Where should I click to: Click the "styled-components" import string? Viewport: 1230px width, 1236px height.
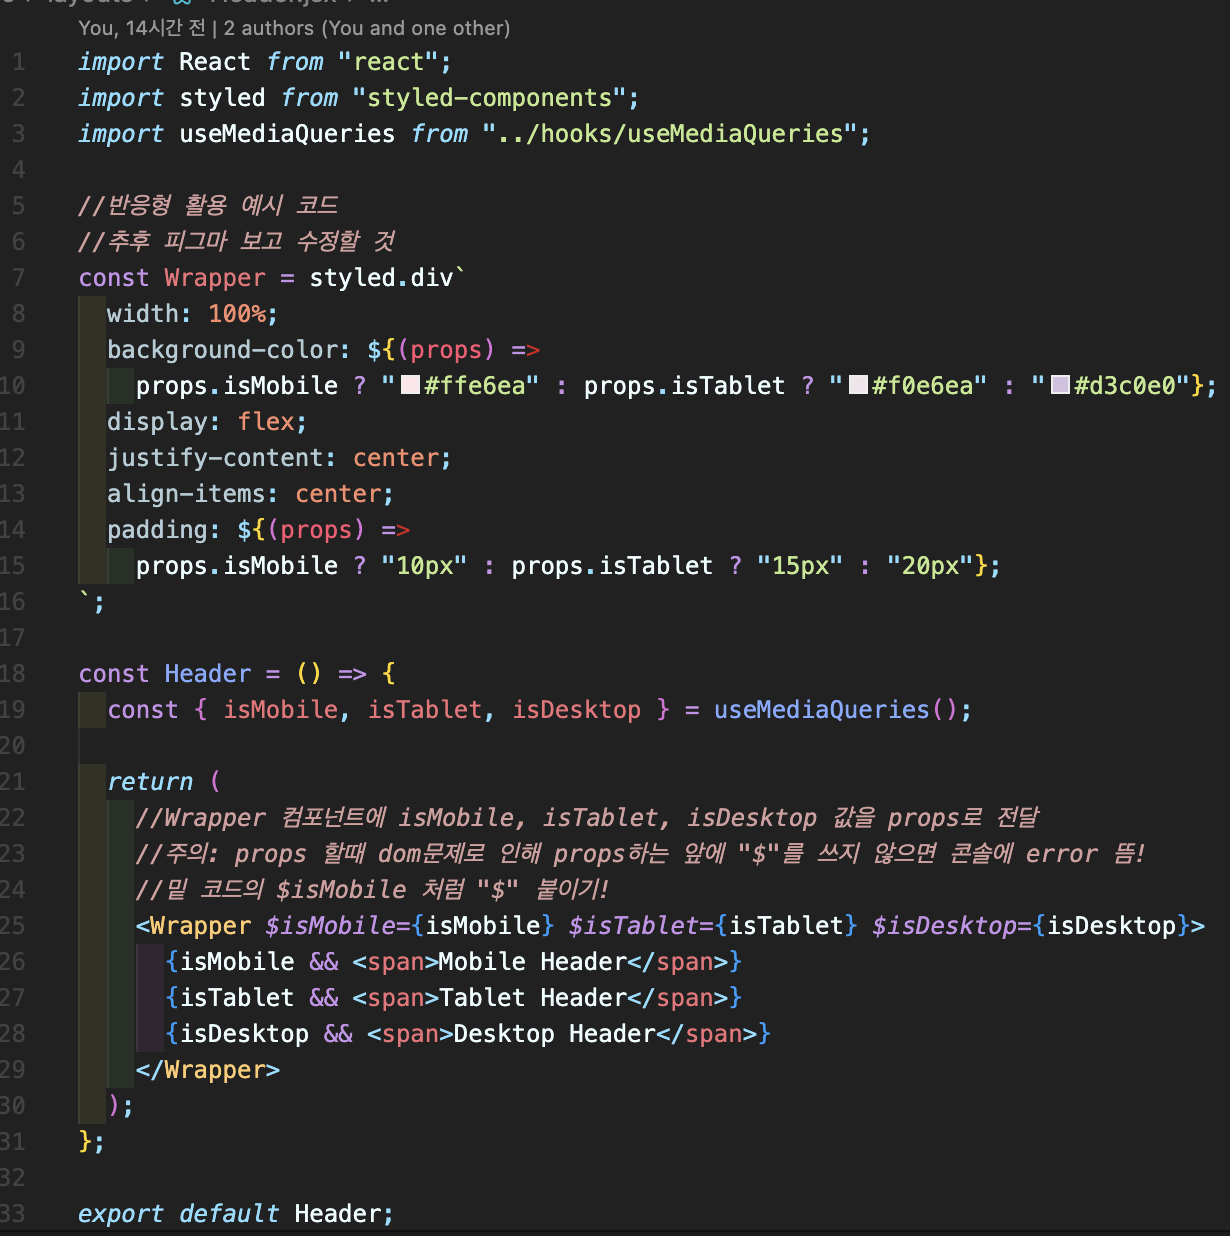[x=489, y=98]
